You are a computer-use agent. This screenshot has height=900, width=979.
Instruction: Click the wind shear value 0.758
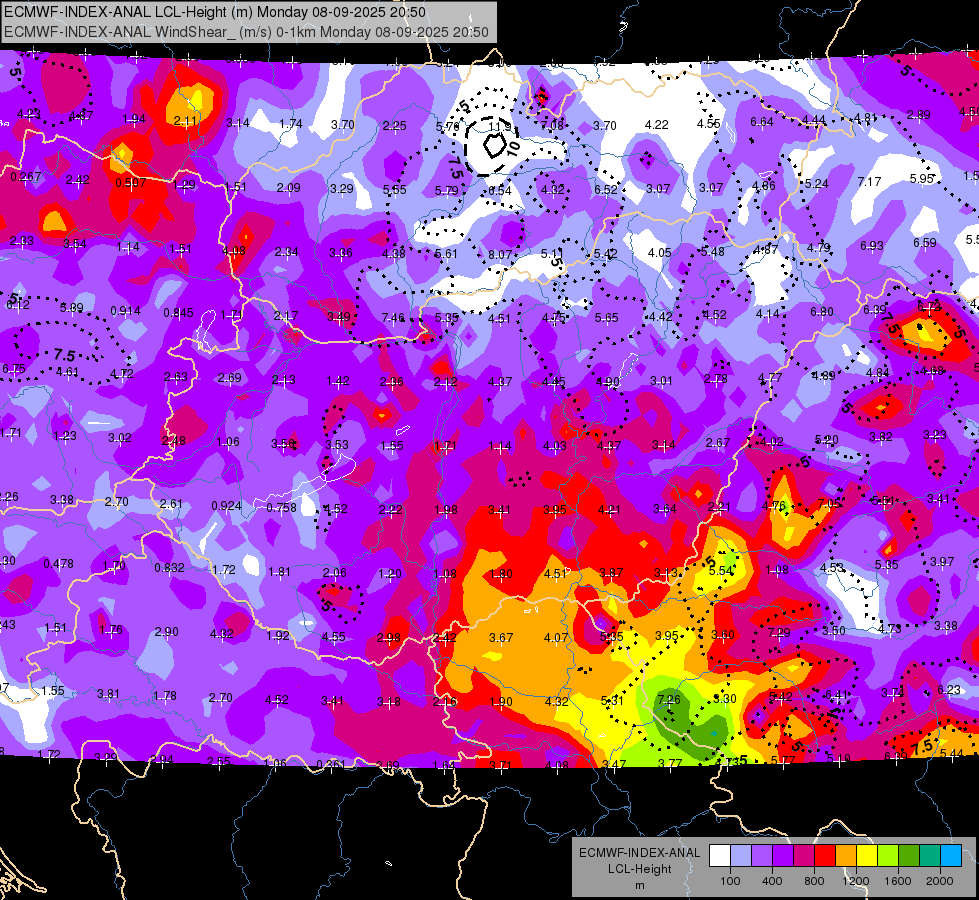[x=282, y=507]
